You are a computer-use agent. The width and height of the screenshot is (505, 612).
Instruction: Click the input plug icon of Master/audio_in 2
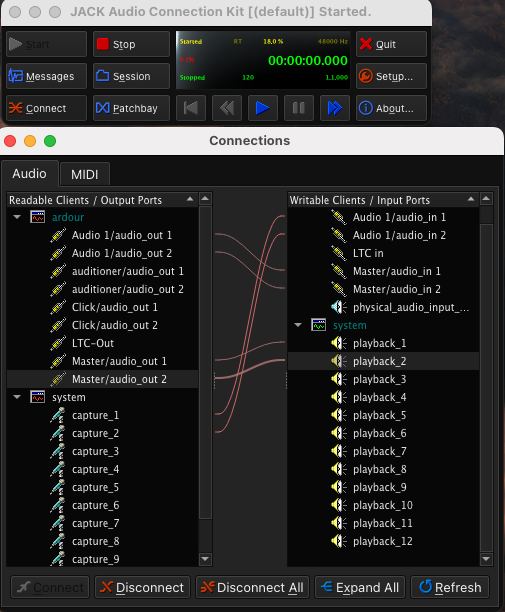(339, 289)
